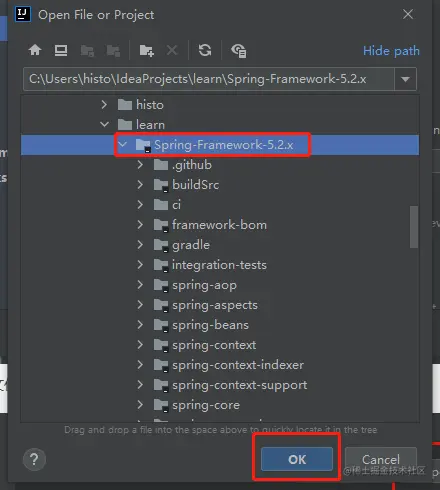This screenshot has width=440, height=490.
Task: Go to Home directory icon
Action: tap(35, 50)
